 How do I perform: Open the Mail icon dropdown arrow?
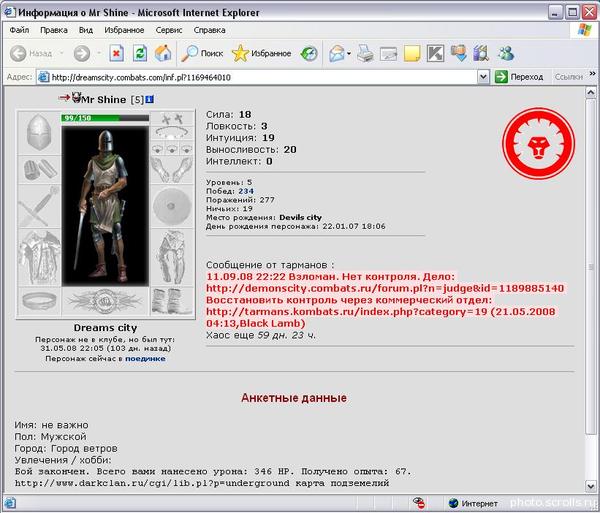click(349, 54)
